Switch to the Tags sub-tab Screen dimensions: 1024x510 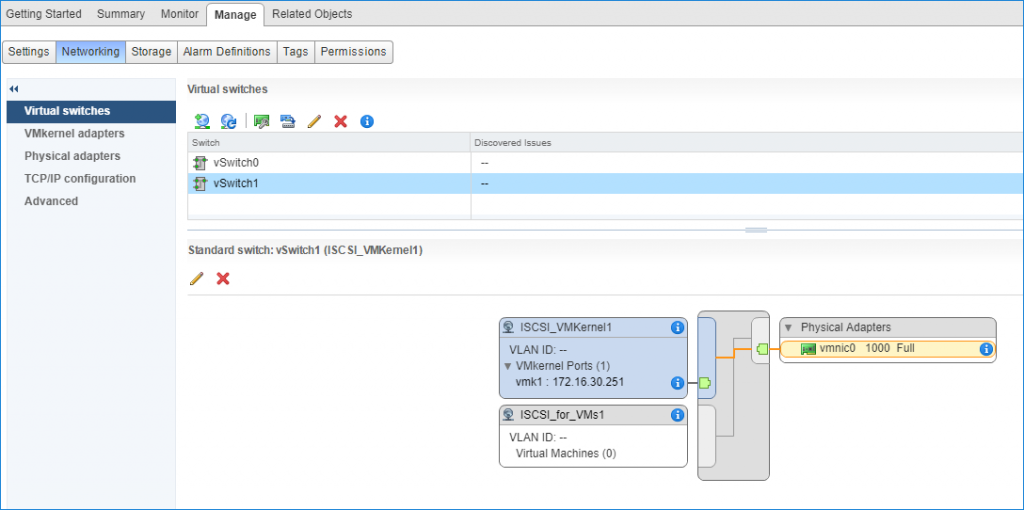(296, 52)
